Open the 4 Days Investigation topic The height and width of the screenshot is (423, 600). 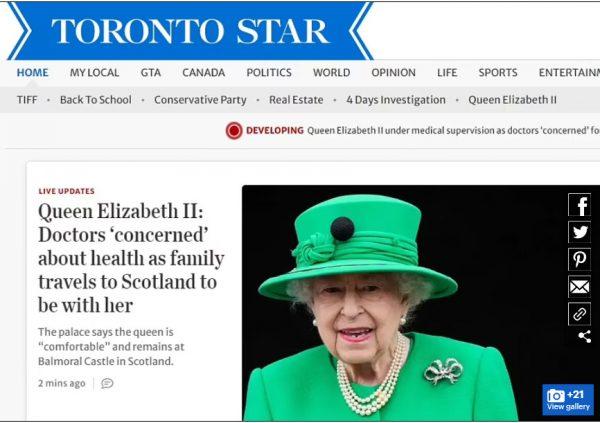396,100
